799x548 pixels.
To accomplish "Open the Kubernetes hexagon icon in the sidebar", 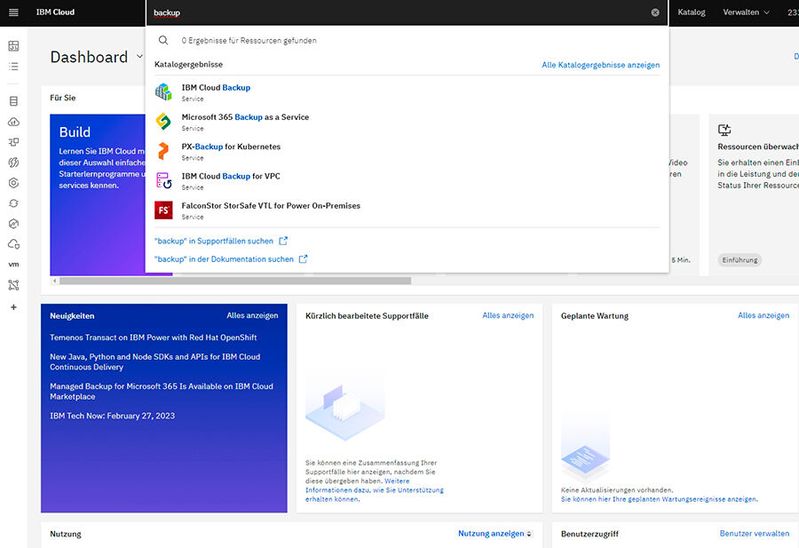I will click(14, 183).
